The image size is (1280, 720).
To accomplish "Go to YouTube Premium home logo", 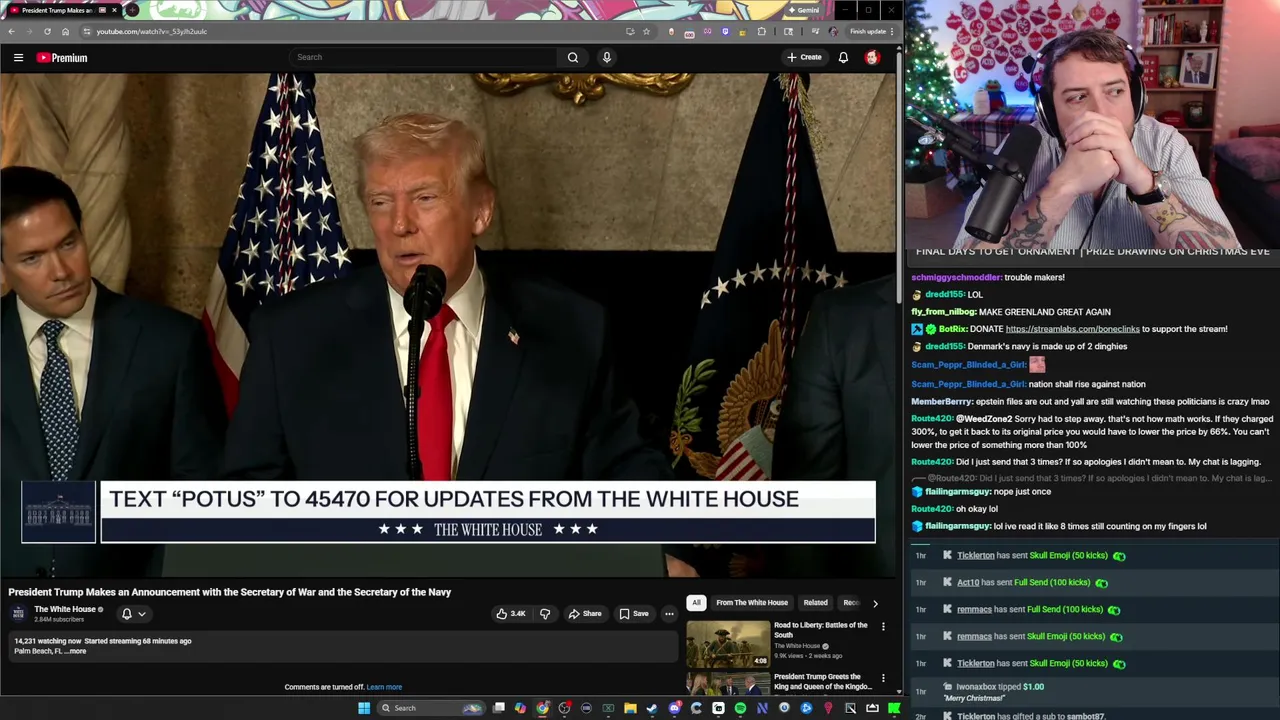I will point(62,58).
